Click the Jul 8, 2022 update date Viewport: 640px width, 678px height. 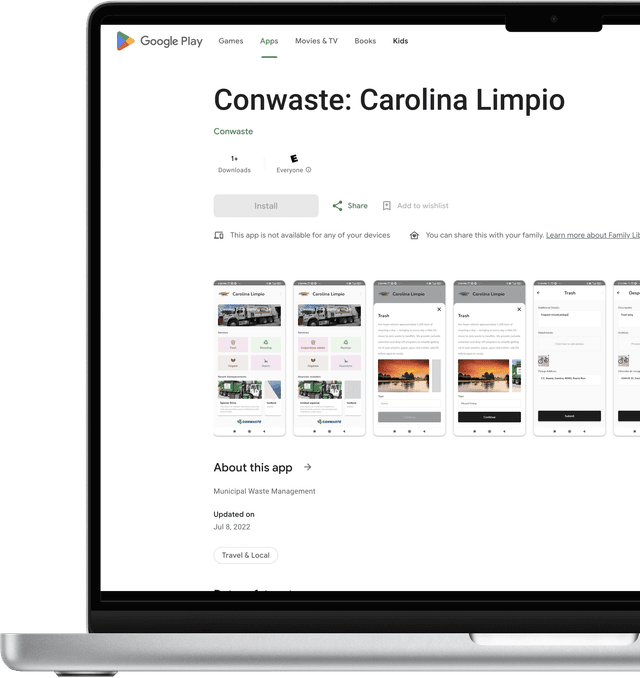232,527
